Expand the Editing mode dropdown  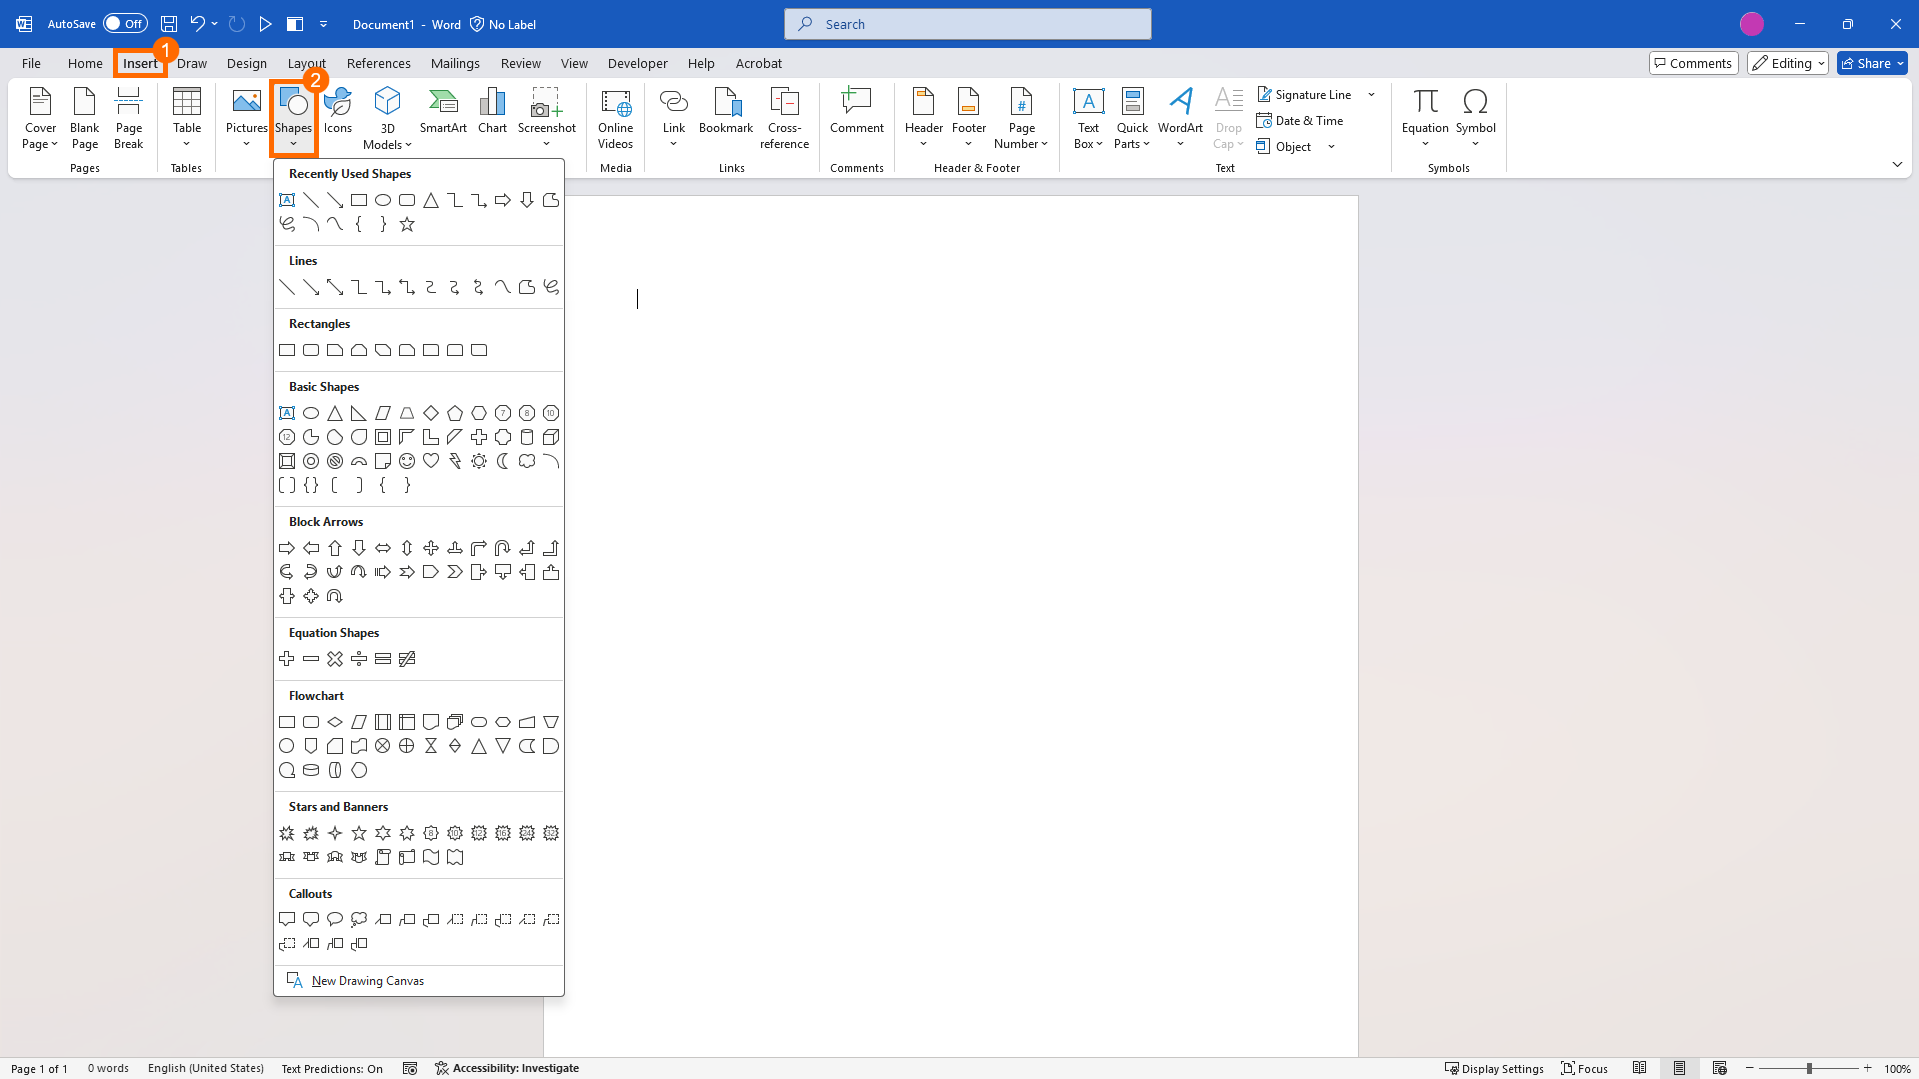1788,63
